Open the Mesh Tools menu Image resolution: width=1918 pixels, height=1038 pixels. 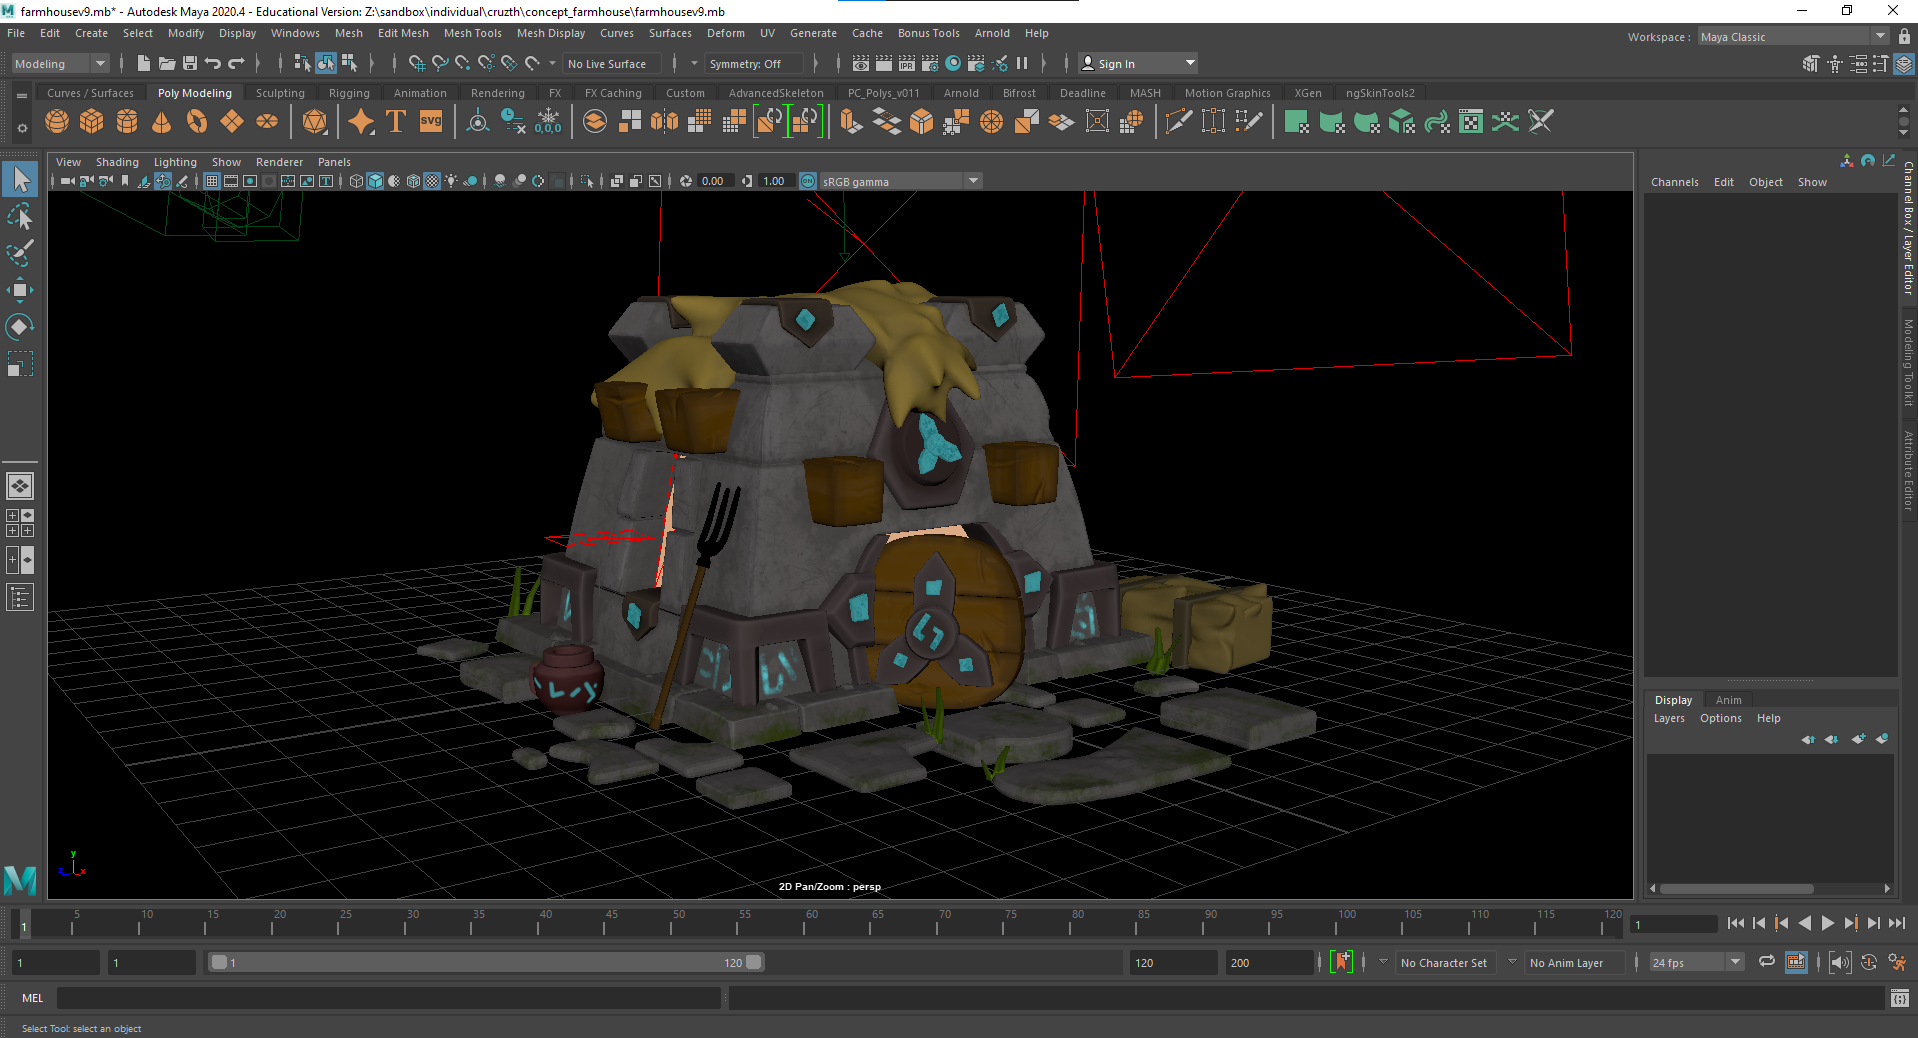(472, 33)
